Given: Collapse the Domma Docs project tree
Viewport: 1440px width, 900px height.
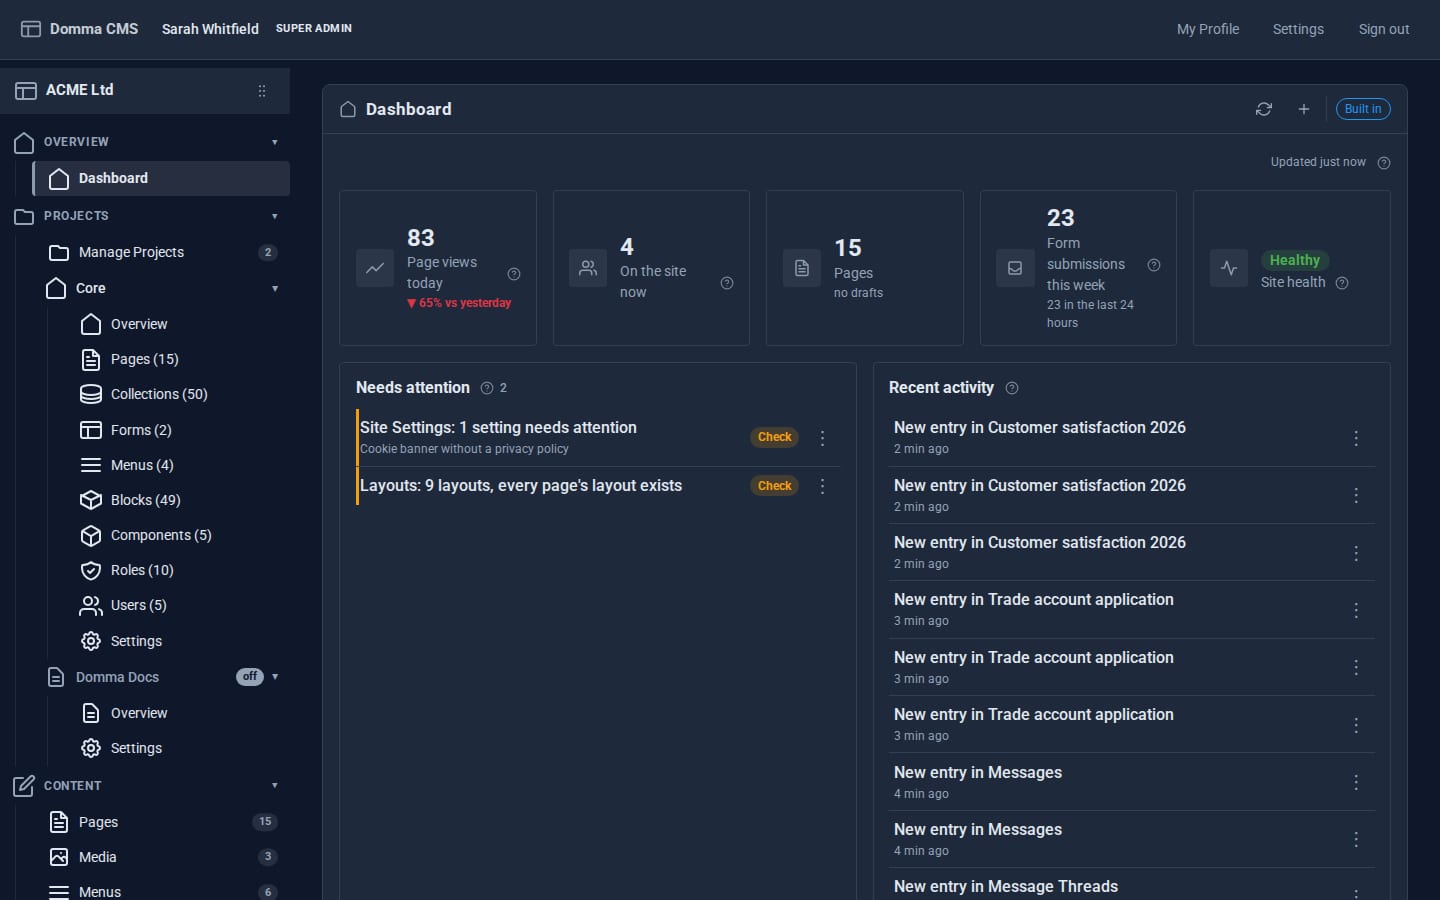Looking at the screenshot, I should click(x=275, y=677).
